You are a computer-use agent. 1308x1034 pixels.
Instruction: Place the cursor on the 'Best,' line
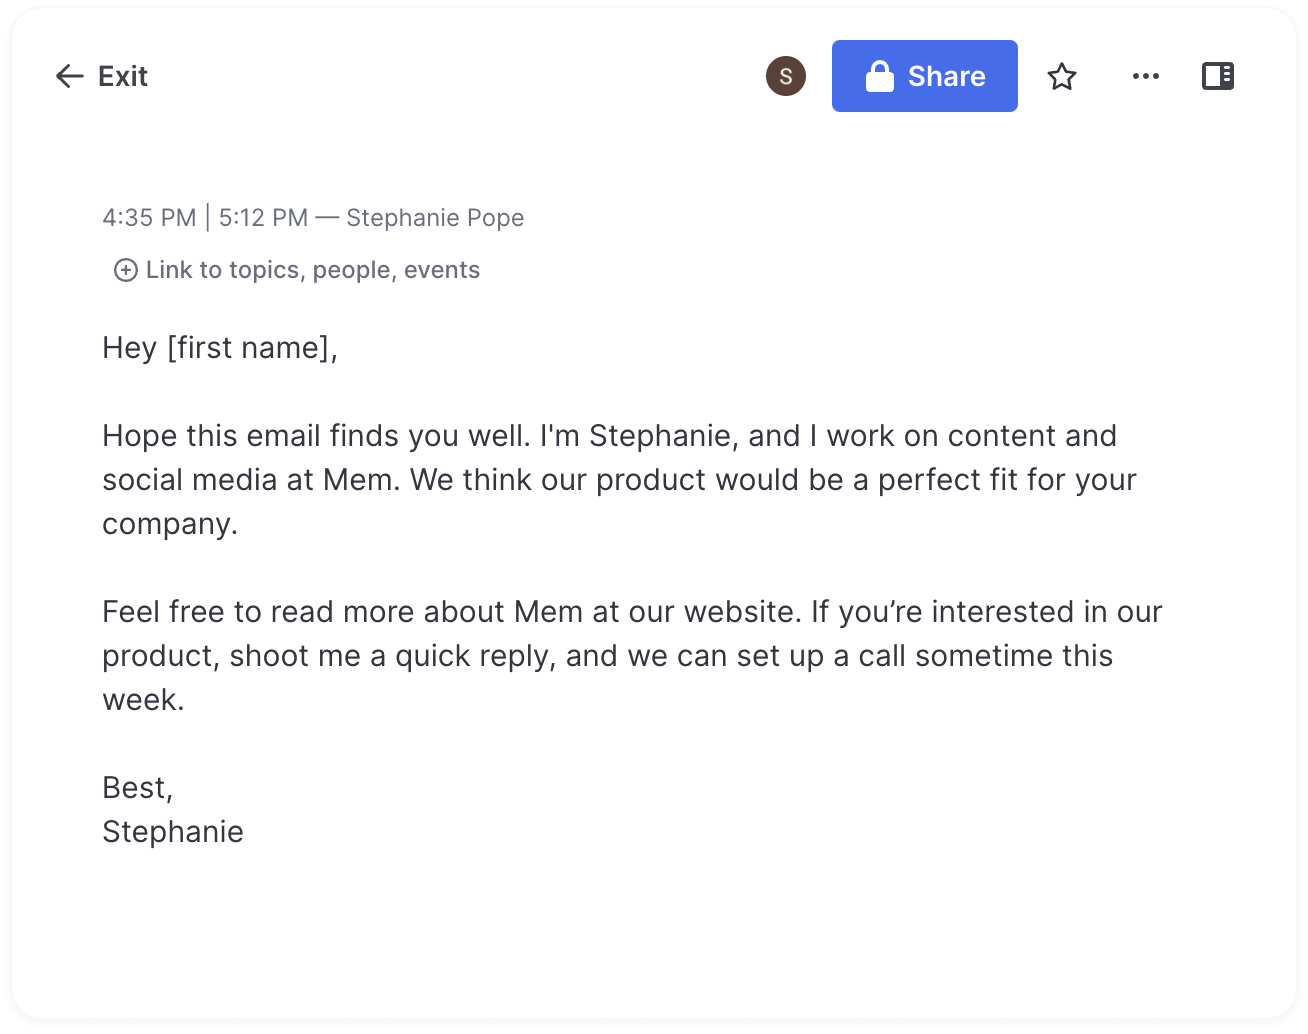pos(138,788)
